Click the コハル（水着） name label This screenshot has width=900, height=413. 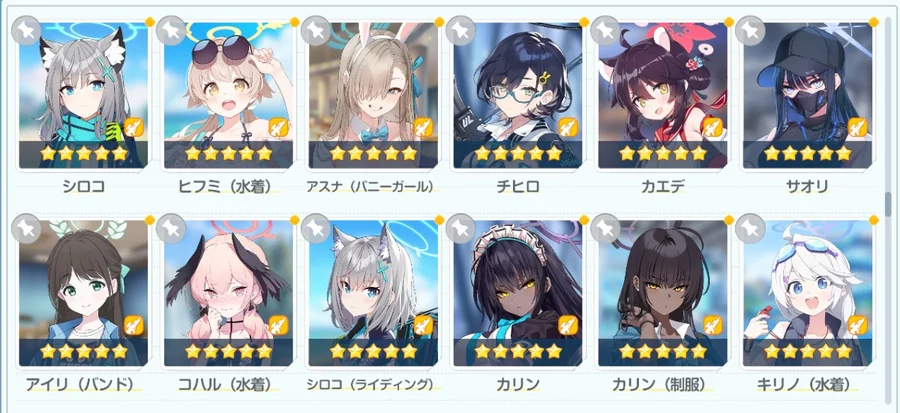point(224,384)
